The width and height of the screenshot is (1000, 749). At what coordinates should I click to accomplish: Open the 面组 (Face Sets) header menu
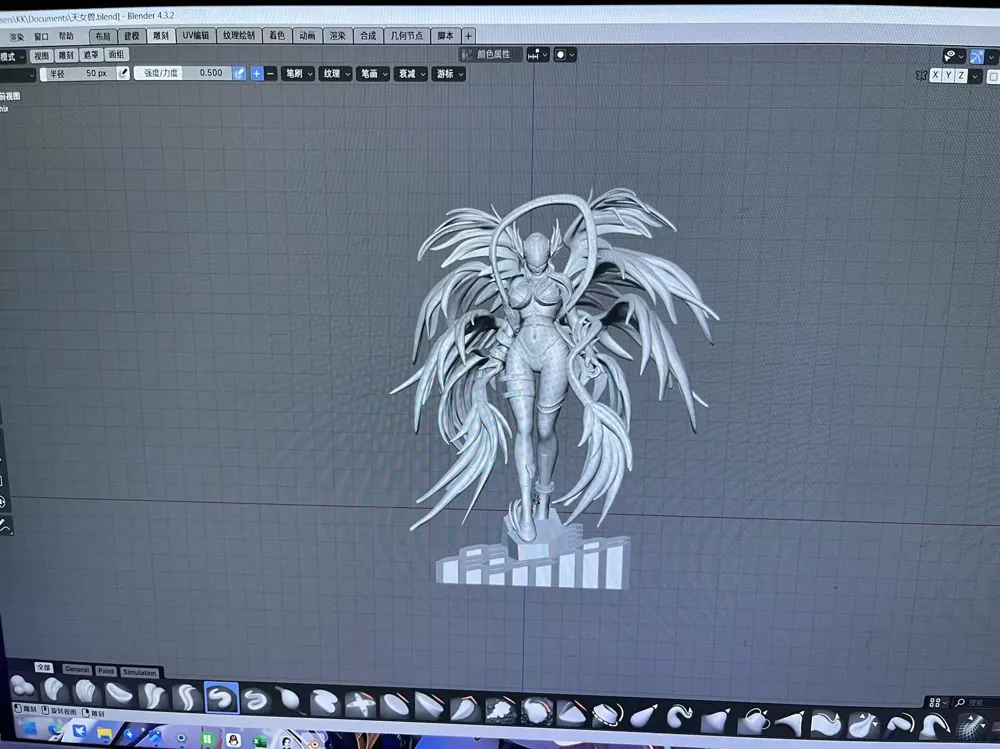coord(116,55)
